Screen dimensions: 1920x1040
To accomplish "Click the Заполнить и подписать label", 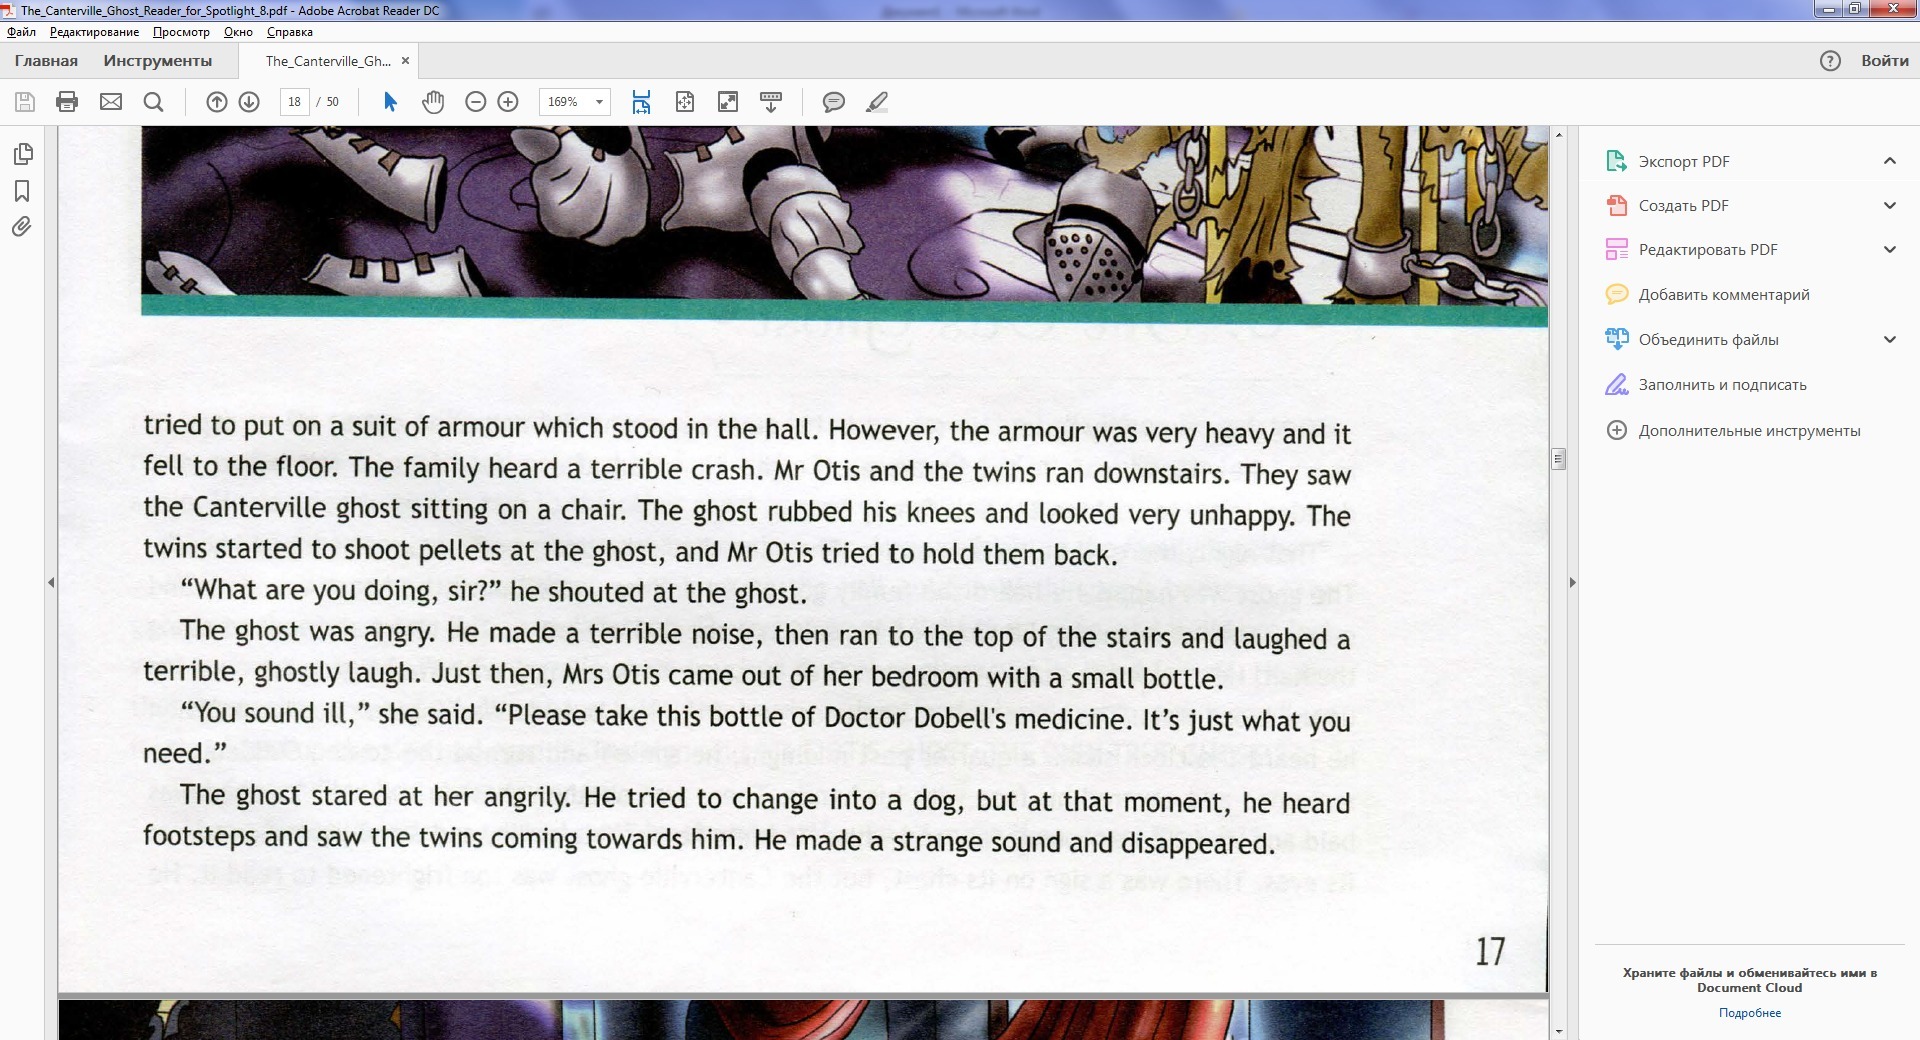I will coord(1722,384).
